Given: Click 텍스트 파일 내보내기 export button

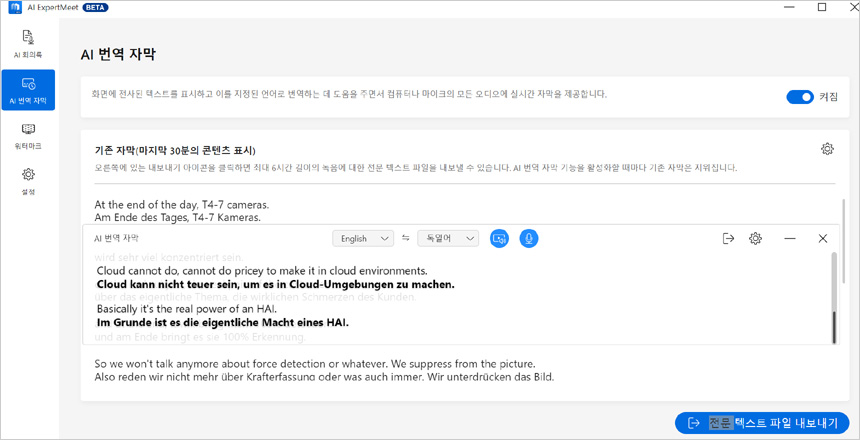Looking at the screenshot, I should pos(762,423).
